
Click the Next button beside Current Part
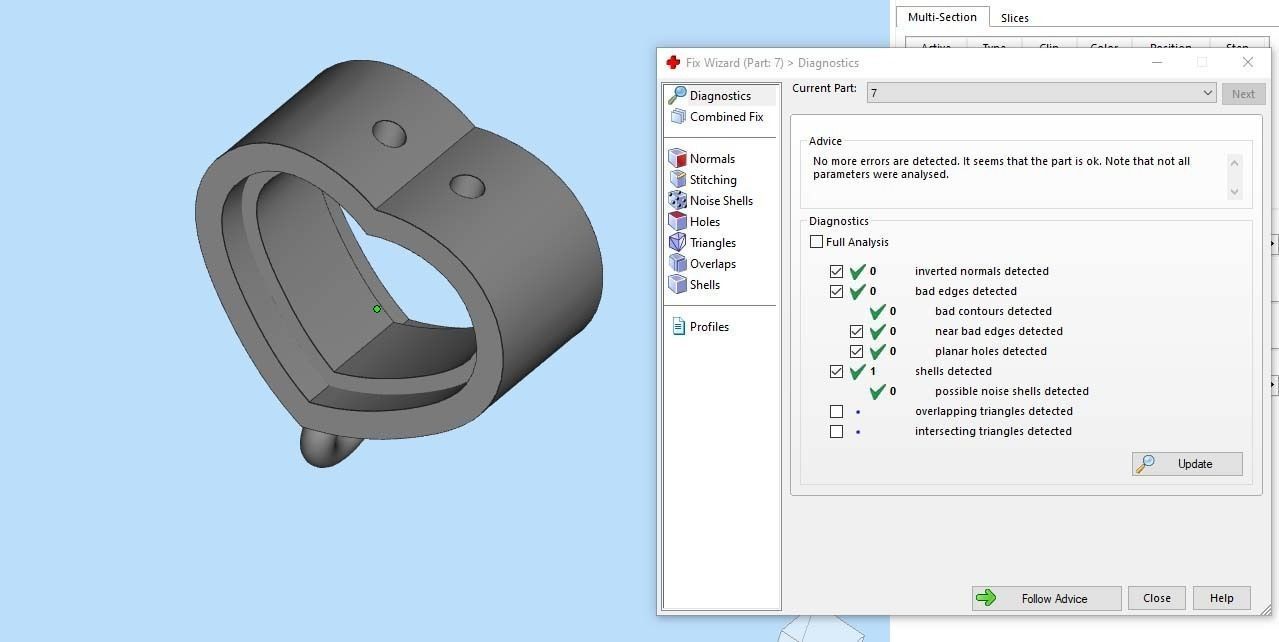point(1243,94)
